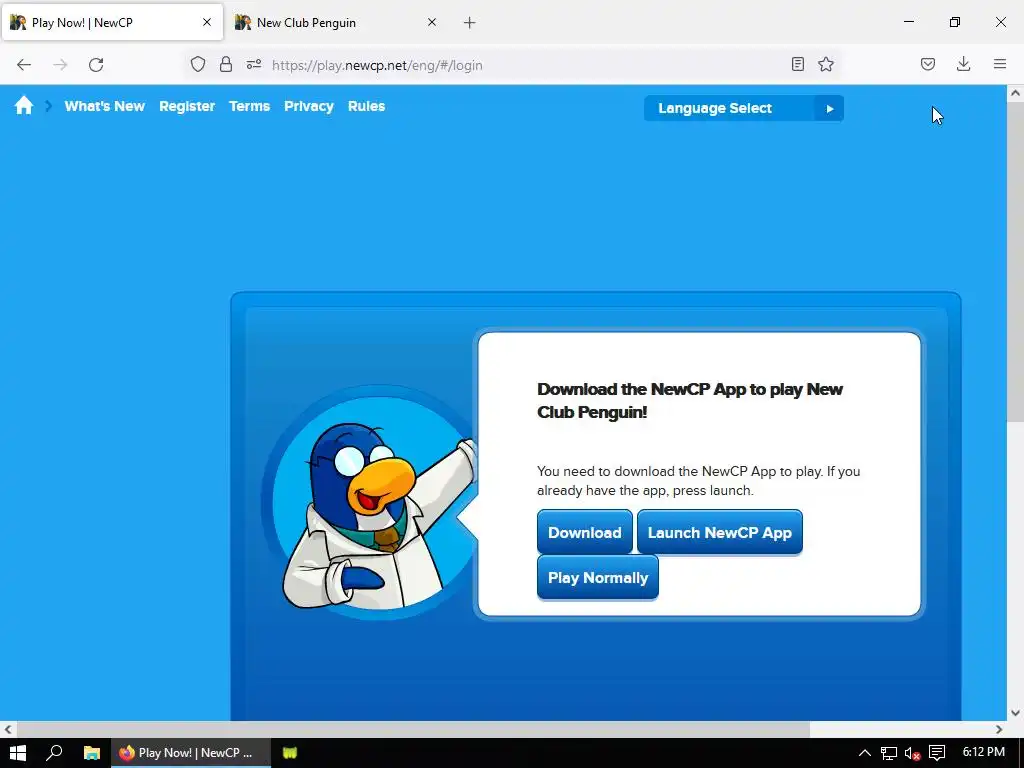Click the 6:12 PM taskbar clock
Screen dimensions: 1024x768
point(984,752)
